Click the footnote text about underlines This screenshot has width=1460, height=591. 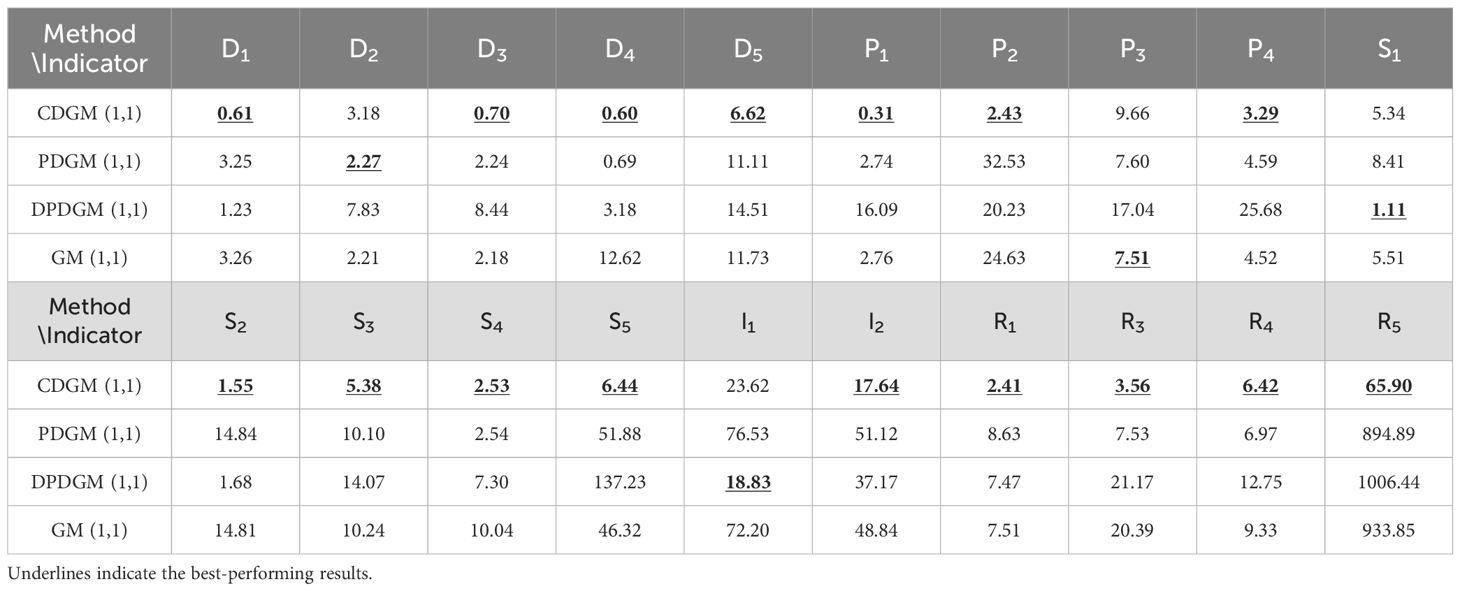coord(189,575)
